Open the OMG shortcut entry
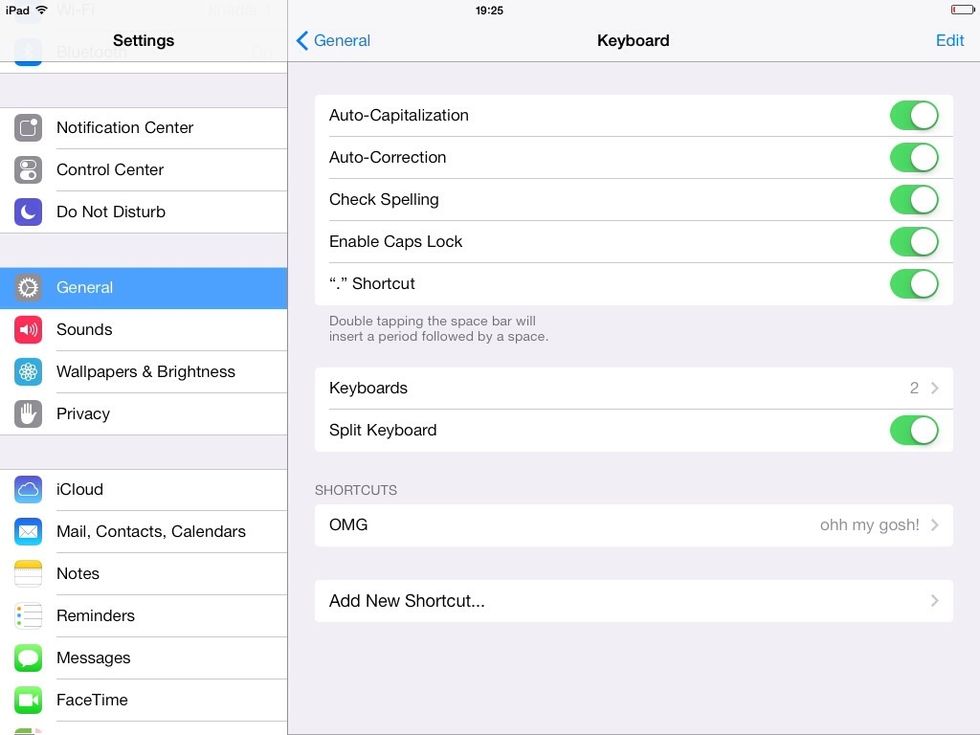Viewport: 980px width, 735px height. click(633, 525)
